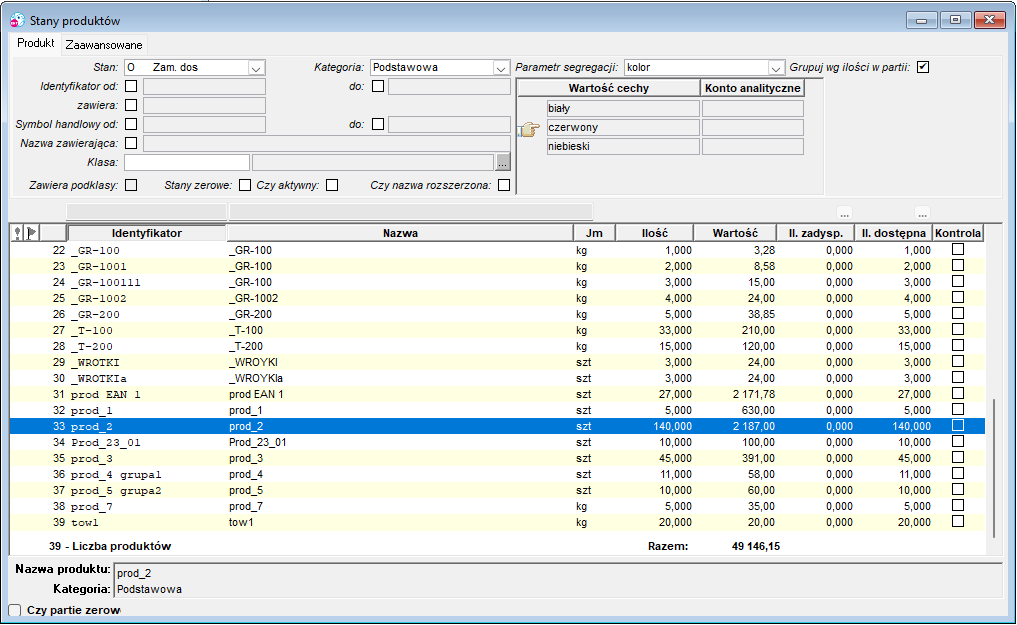Open the Kategoria dropdown

(x=501, y=67)
